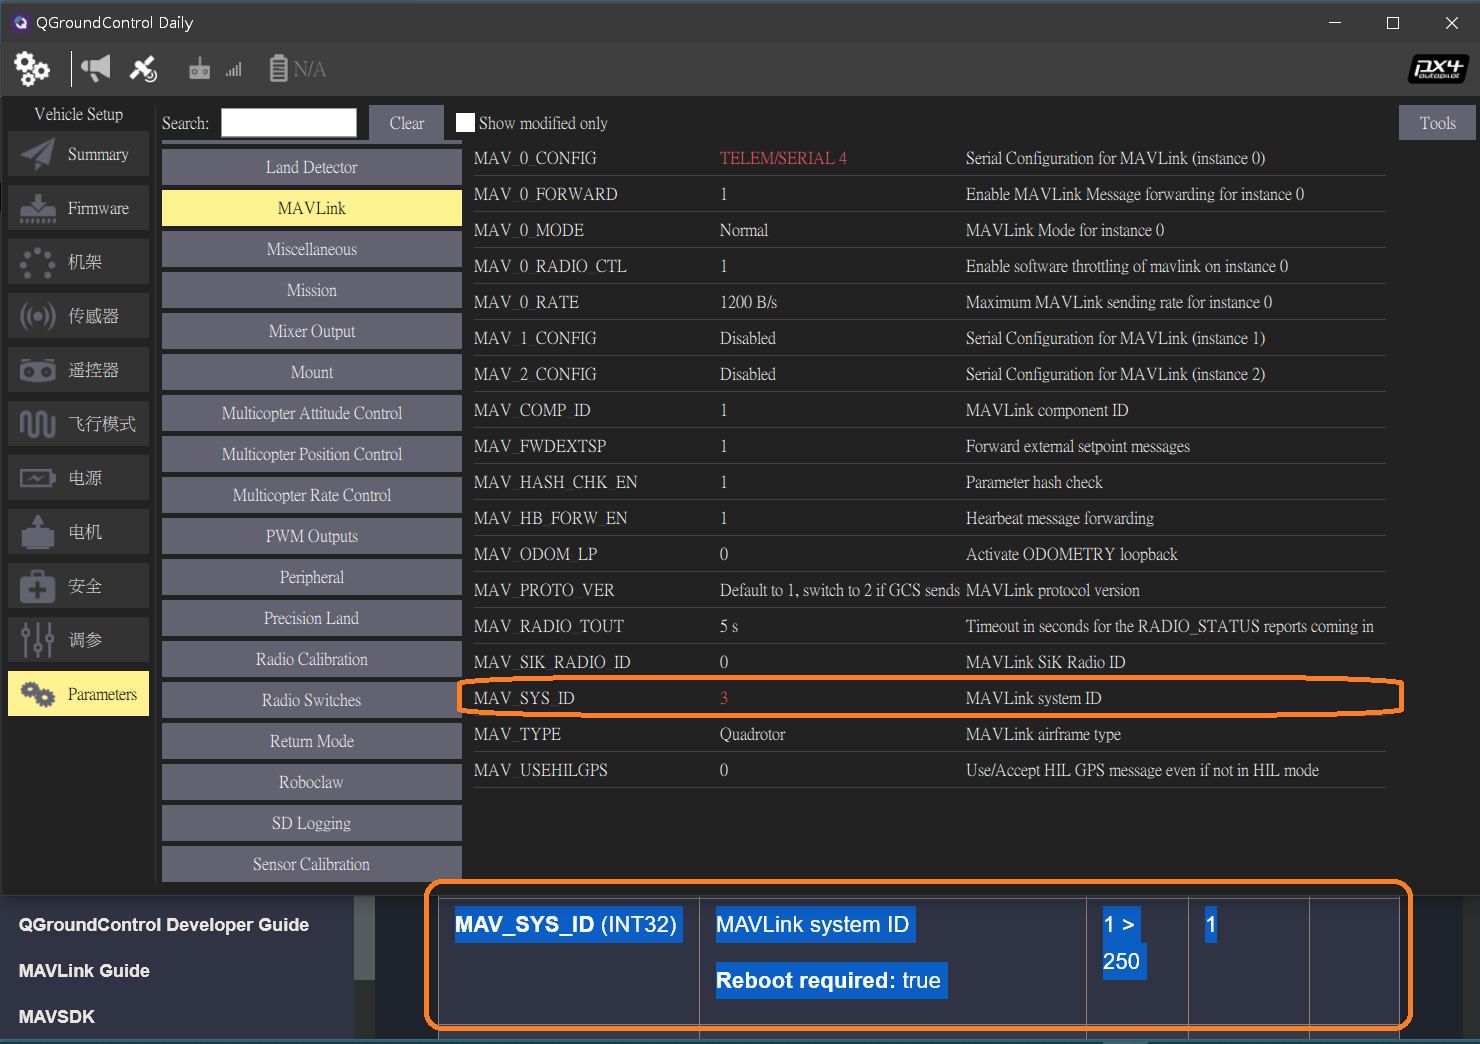Screen dimensions: 1480x1044
Task: Click the GPS satellite status icon
Action: 143,69
